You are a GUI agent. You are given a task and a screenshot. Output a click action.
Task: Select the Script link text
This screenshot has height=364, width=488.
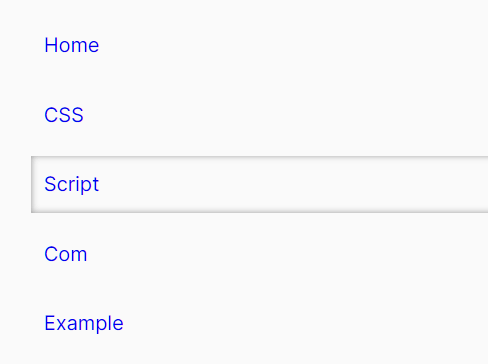tap(72, 184)
